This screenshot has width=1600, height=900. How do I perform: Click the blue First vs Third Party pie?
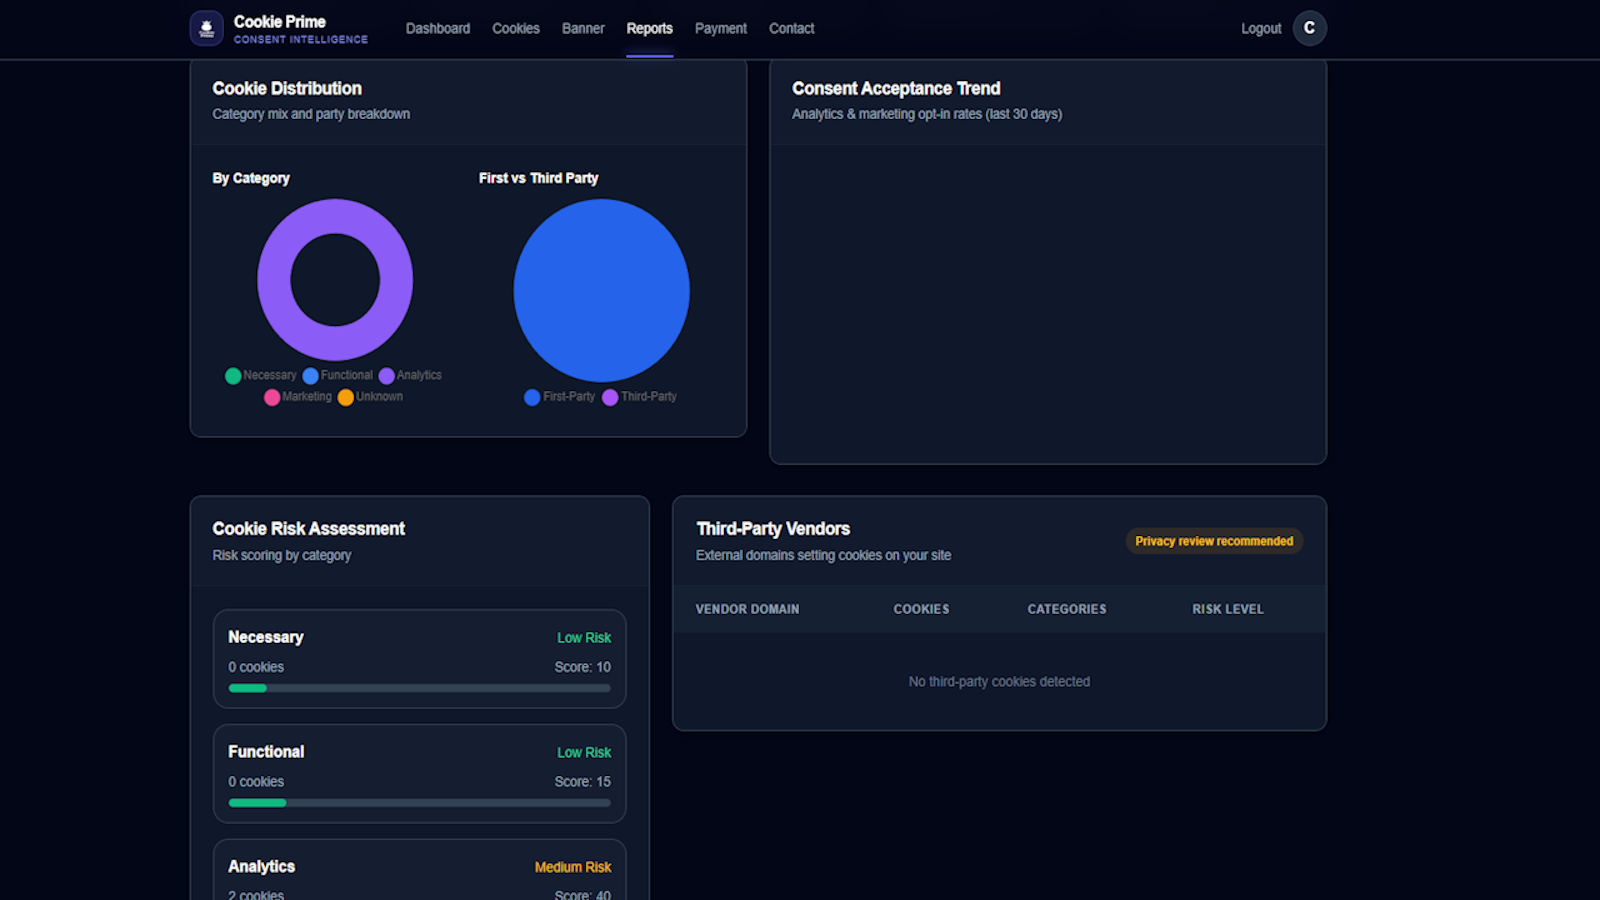click(x=601, y=290)
